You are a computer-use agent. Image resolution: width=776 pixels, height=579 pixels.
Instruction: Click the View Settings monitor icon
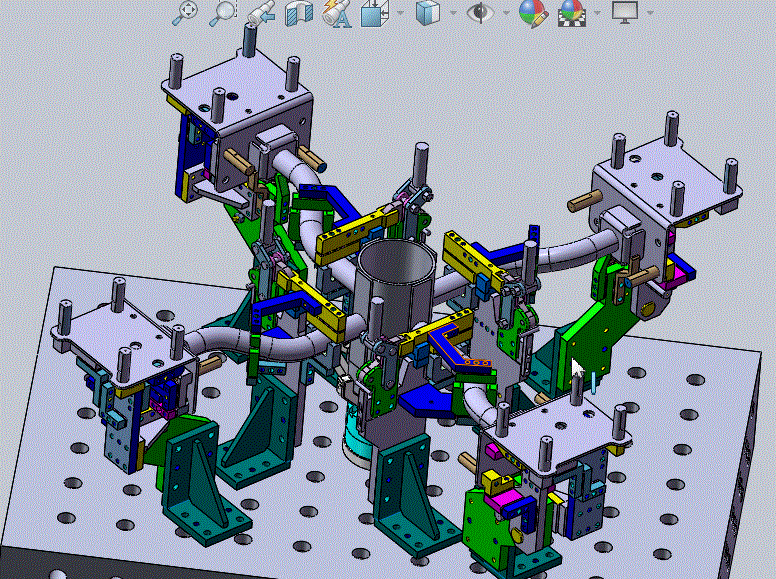(625, 13)
